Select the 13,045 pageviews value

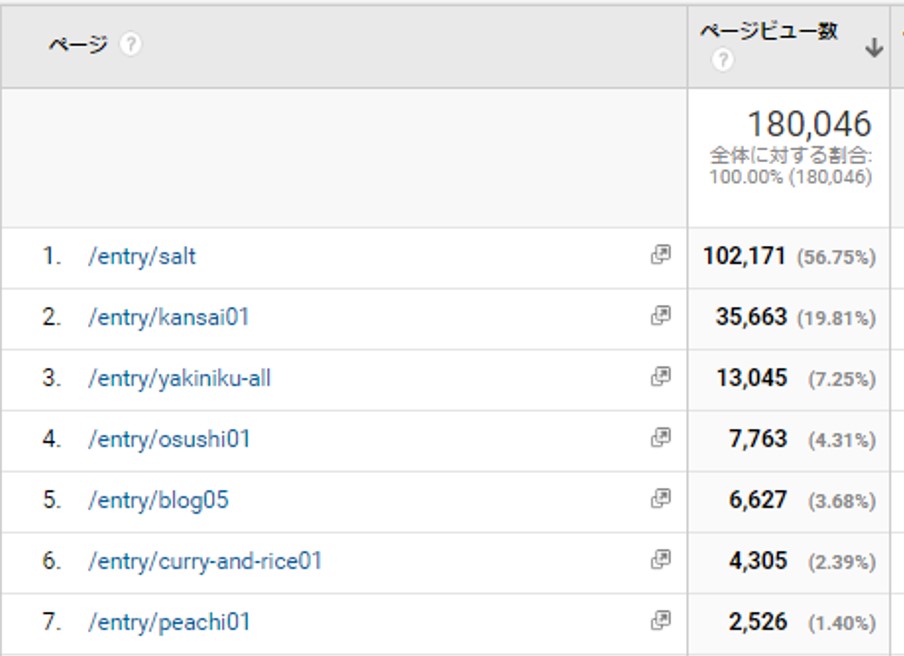(x=752, y=378)
